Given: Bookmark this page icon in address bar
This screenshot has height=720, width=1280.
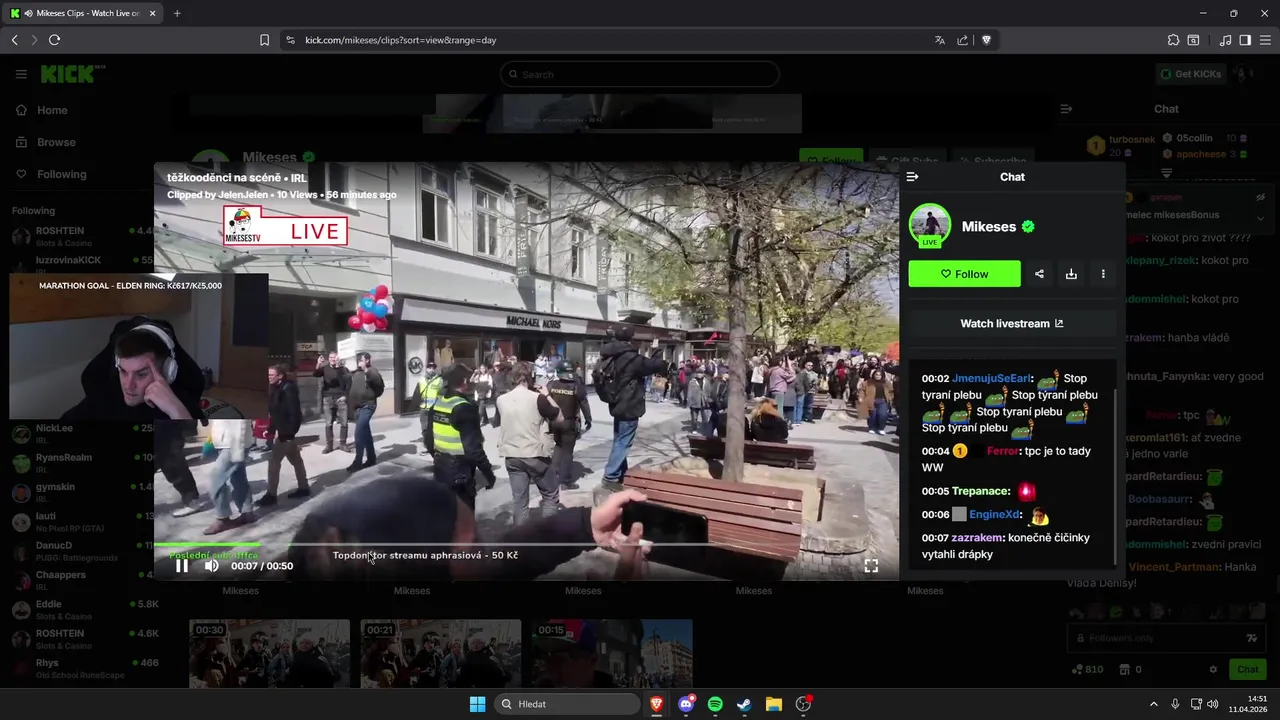Looking at the screenshot, I should [264, 40].
